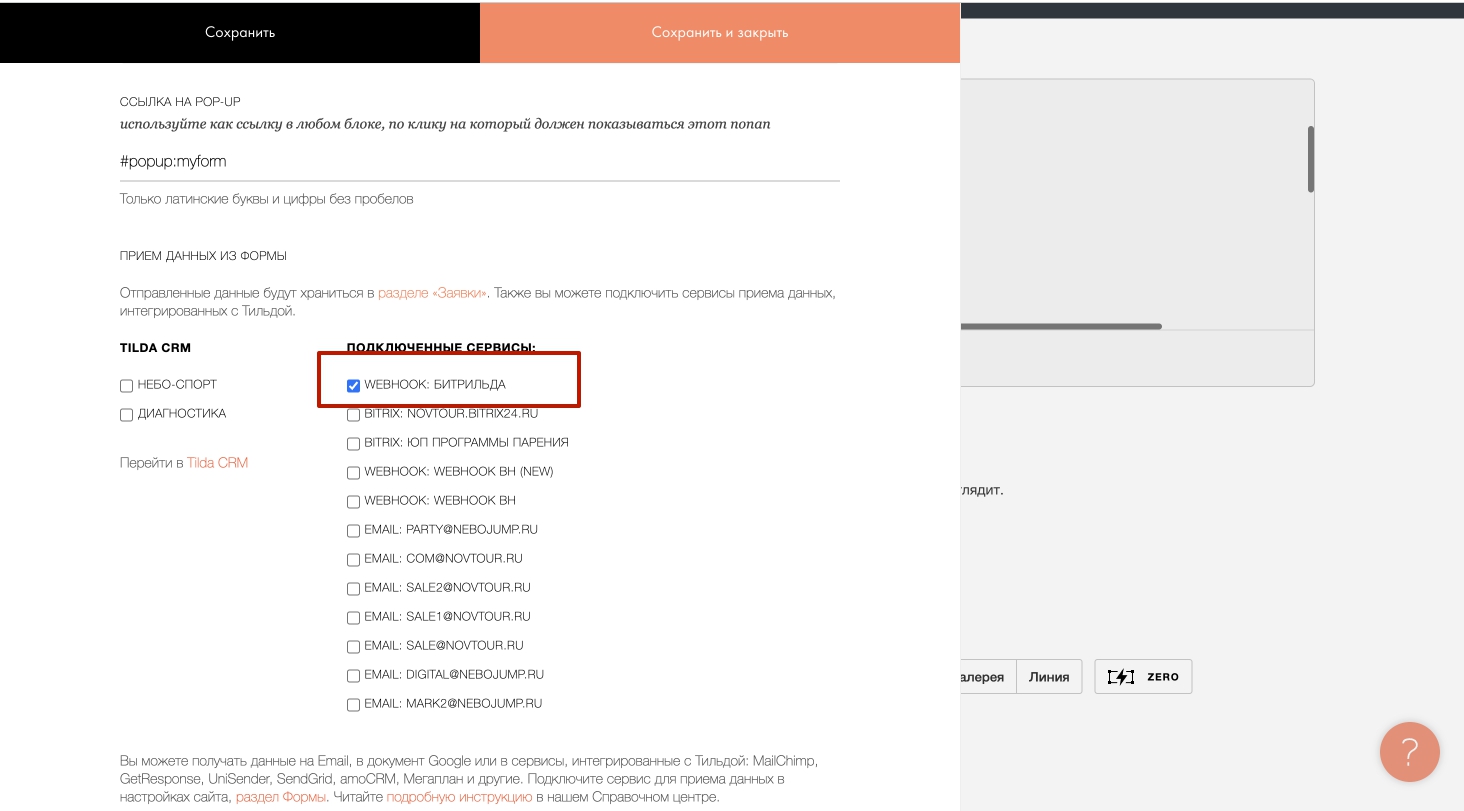
Task: Check BITRIX: NOVTOUR.BITRIX24.RU option
Action: click(x=353, y=414)
